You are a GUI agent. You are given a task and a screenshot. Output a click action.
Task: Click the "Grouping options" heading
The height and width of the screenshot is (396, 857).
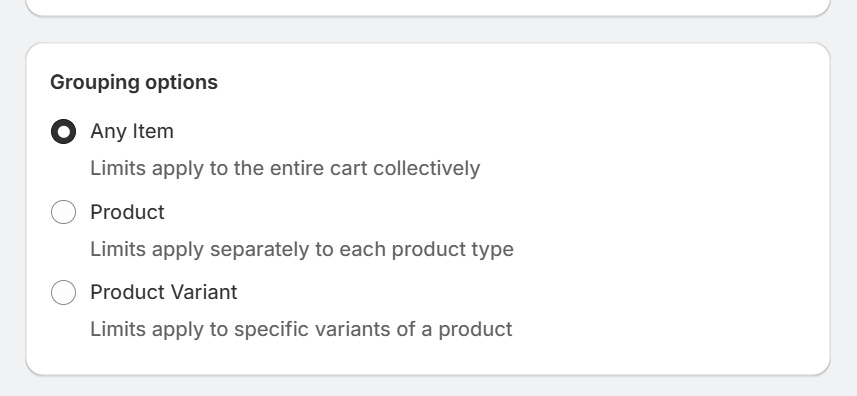point(134,82)
